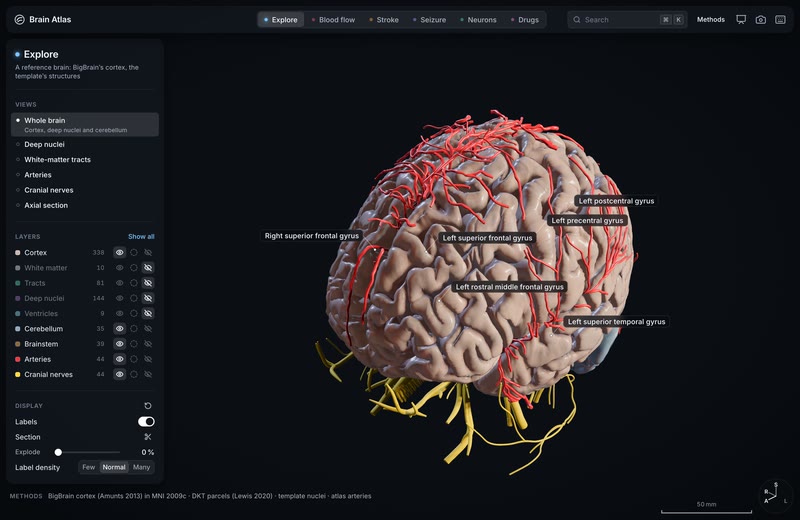The width and height of the screenshot is (800, 520).
Task: Open the keyboard shortcuts icon
Action: click(780, 19)
